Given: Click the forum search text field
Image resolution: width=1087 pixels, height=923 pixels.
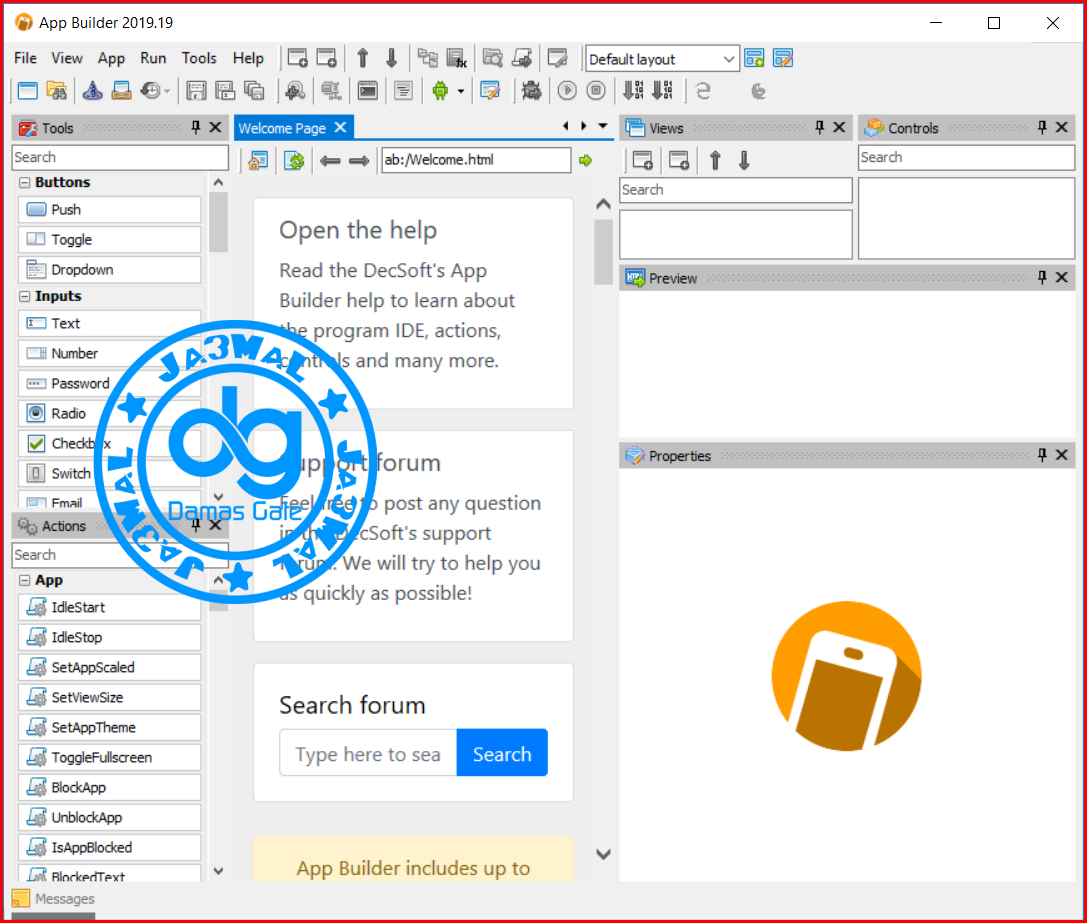Looking at the screenshot, I should coord(368,753).
